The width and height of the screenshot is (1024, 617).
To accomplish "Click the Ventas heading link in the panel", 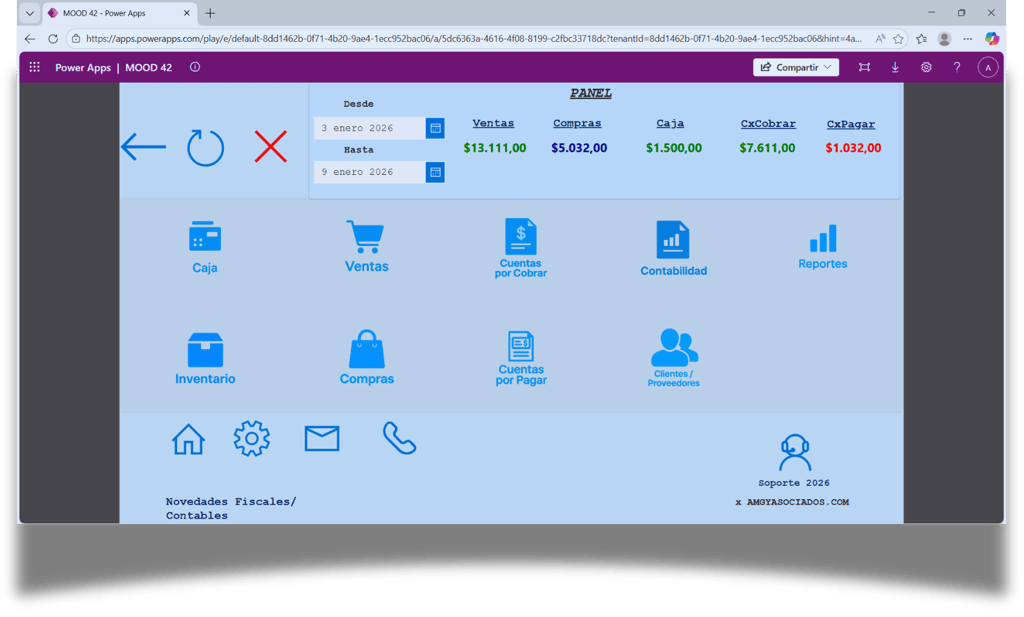I will (493, 123).
